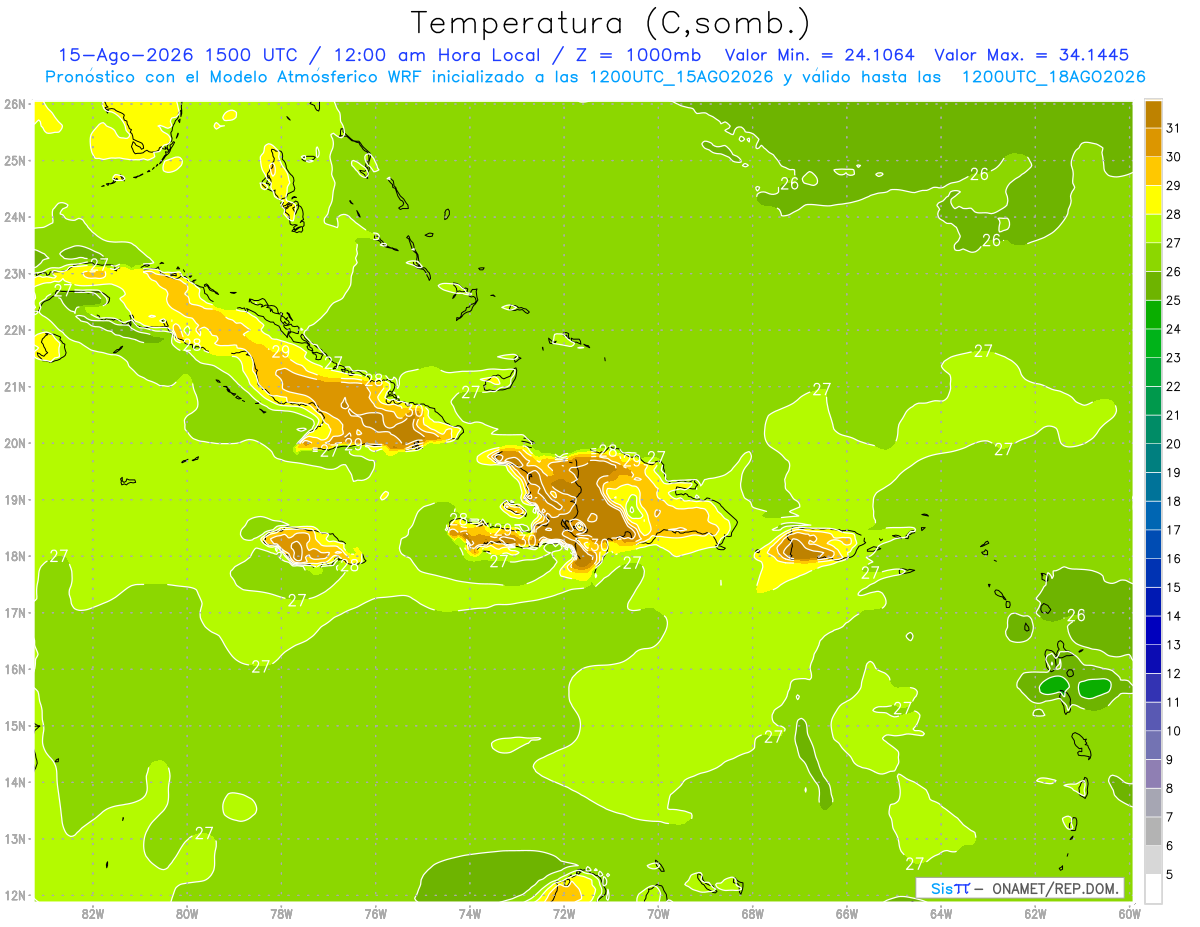
Task: Click the "24" label on the color scale
Action: [1173, 329]
